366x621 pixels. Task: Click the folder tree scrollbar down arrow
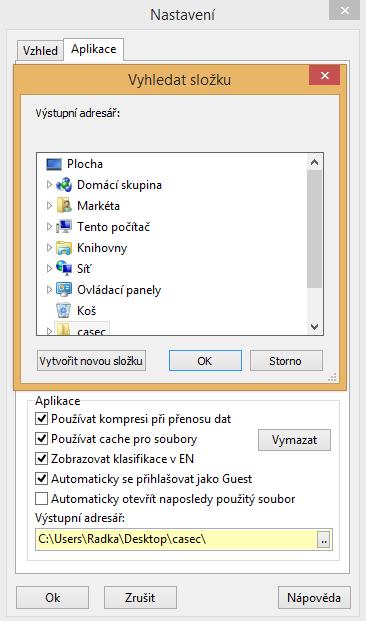point(315,327)
